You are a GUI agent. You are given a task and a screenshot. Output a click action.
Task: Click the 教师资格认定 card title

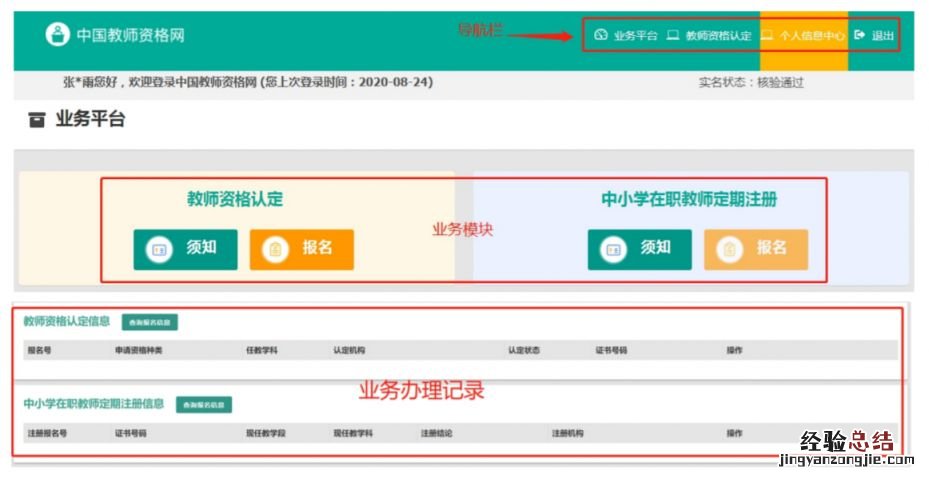tap(235, 199)
